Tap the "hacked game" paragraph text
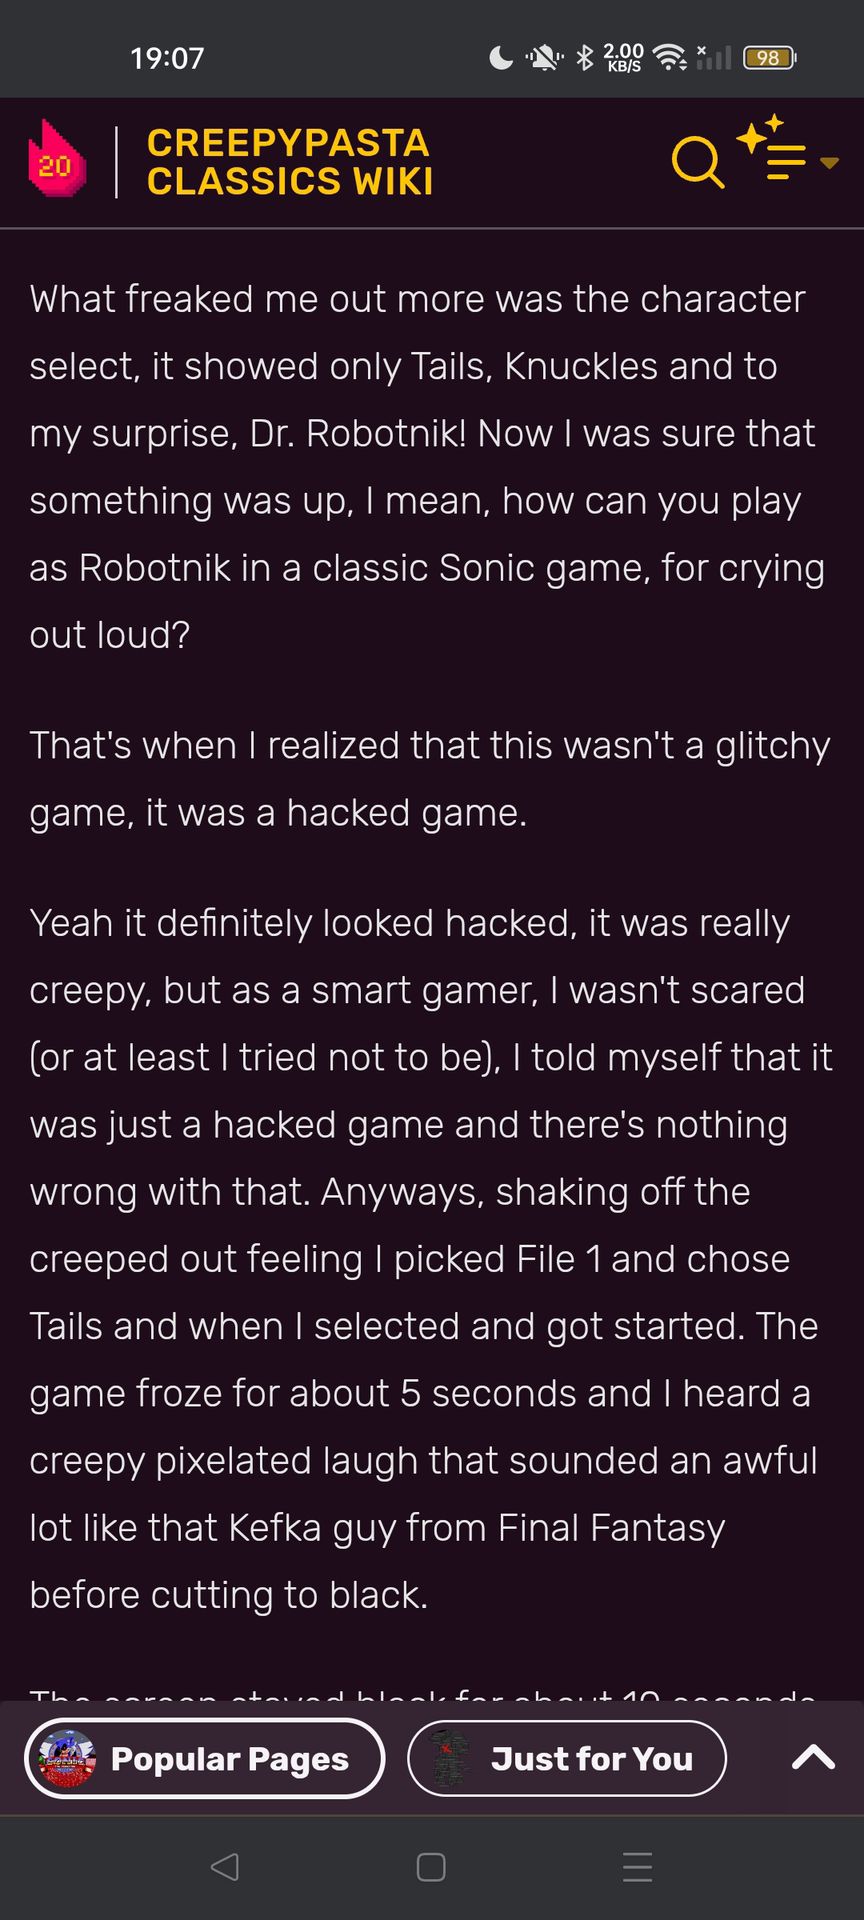Image resolution: width=864 pixels, height=1920 pixels. [x=430, y=779]
